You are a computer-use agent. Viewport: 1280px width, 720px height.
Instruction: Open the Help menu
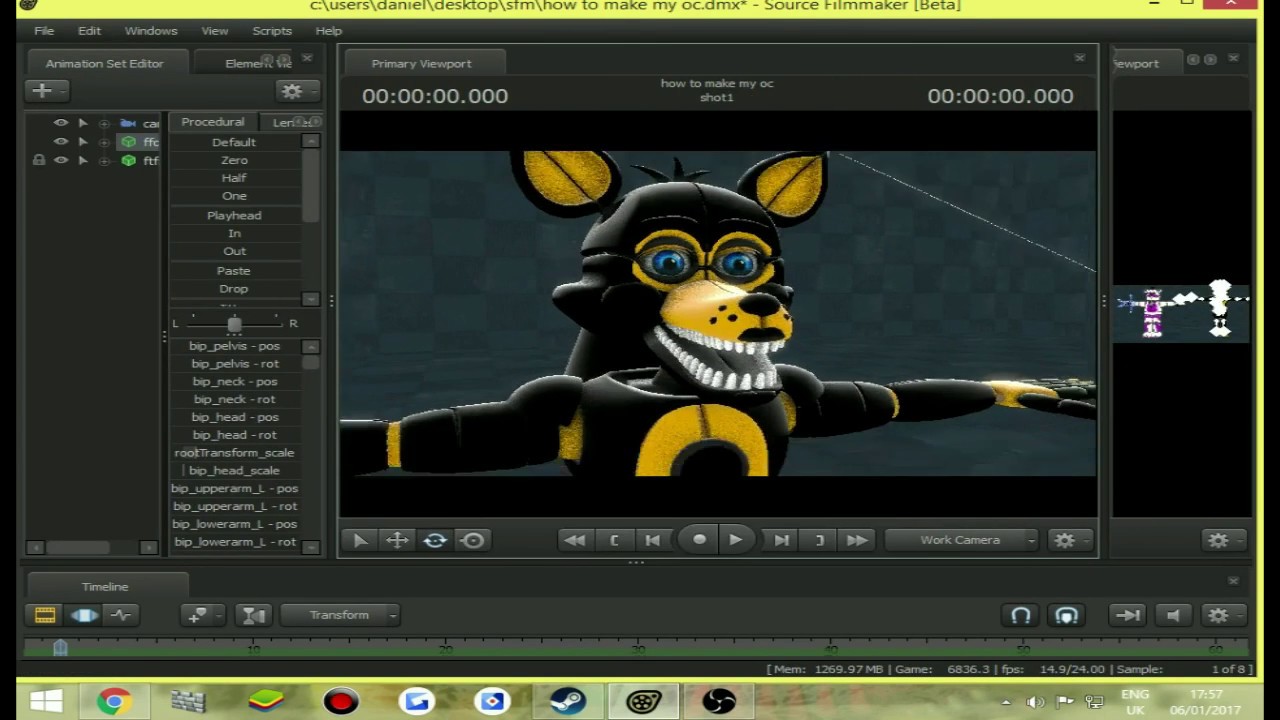coord(329,31)
